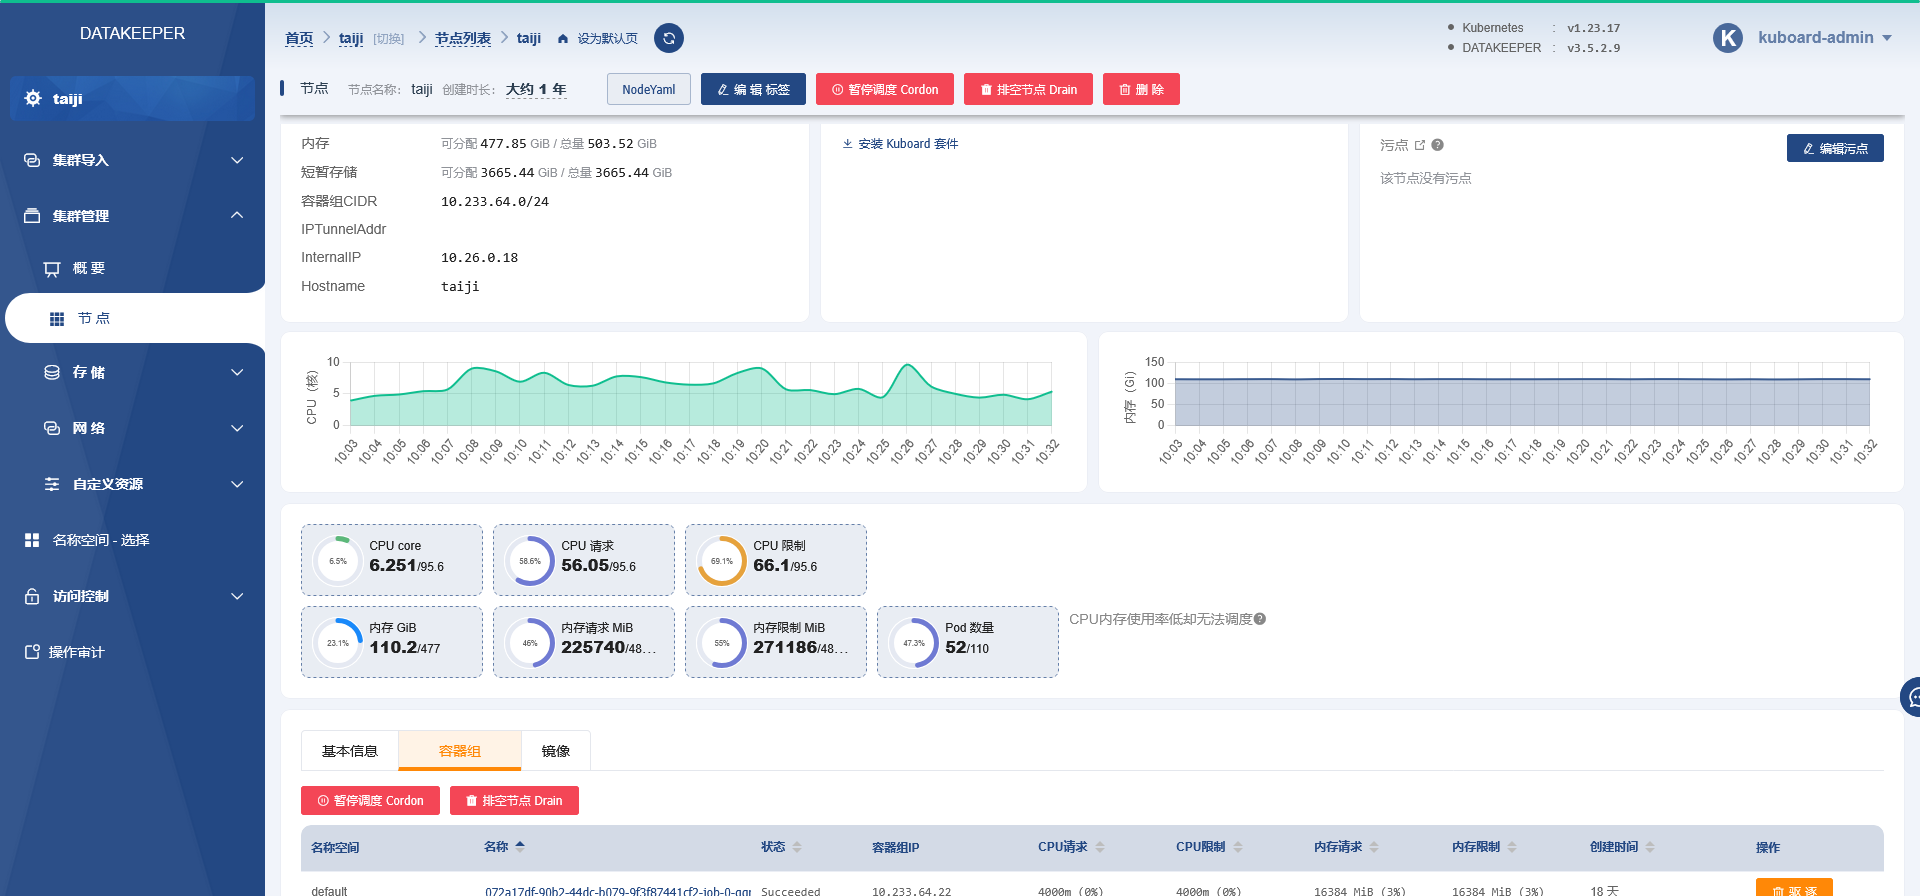1920x896 pixels.
Task: Switch to the 基本信息 tab
Action: pos(349,751)
